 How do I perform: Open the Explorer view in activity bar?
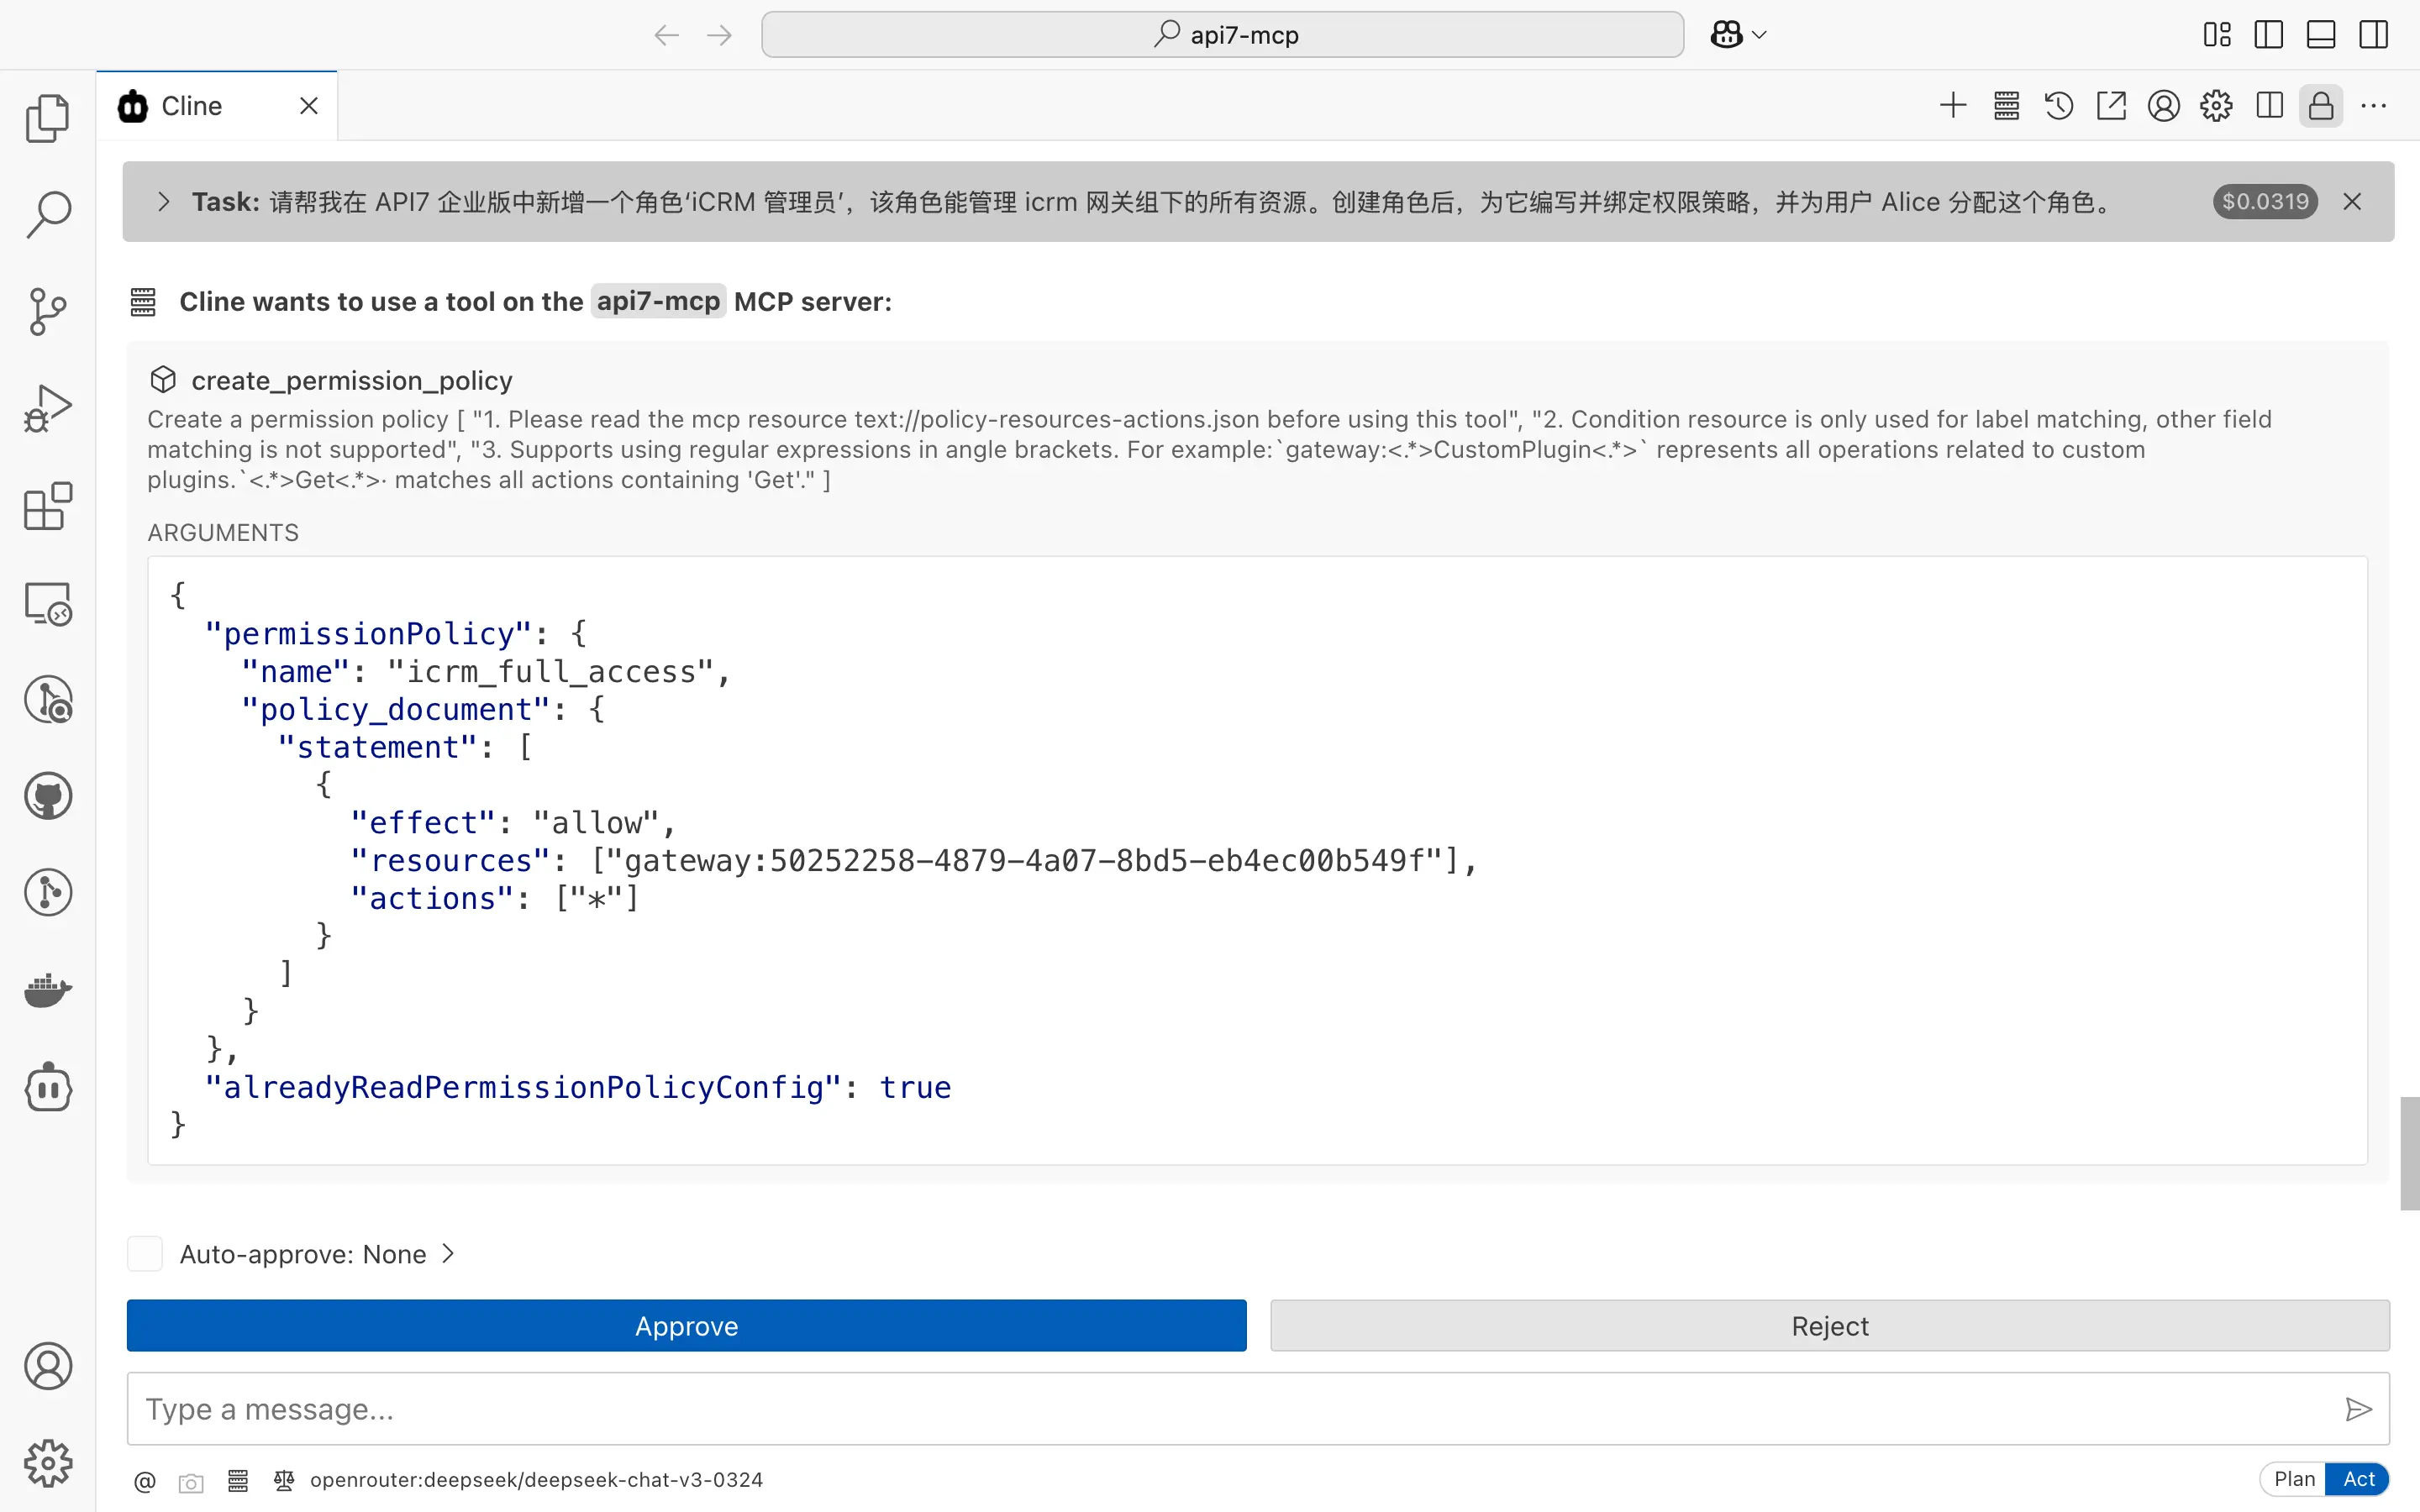(47, 118)
